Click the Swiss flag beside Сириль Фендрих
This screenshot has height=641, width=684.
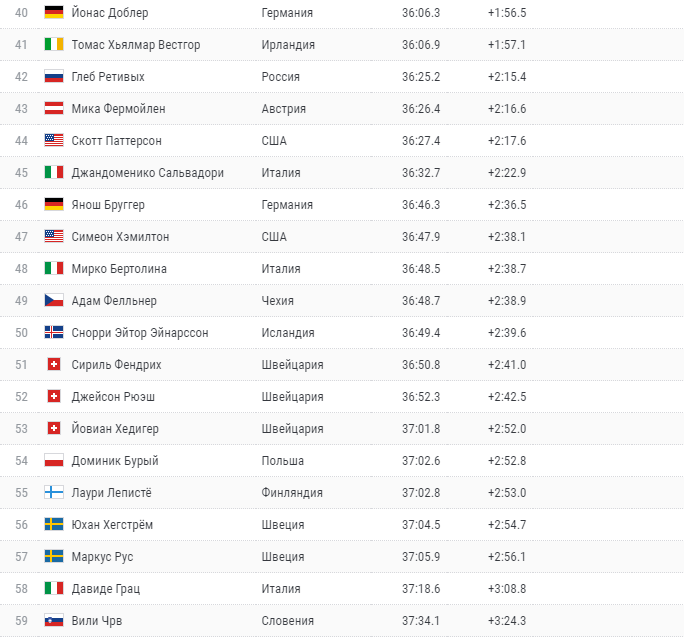pyautogui.click(x=54, y=365)
